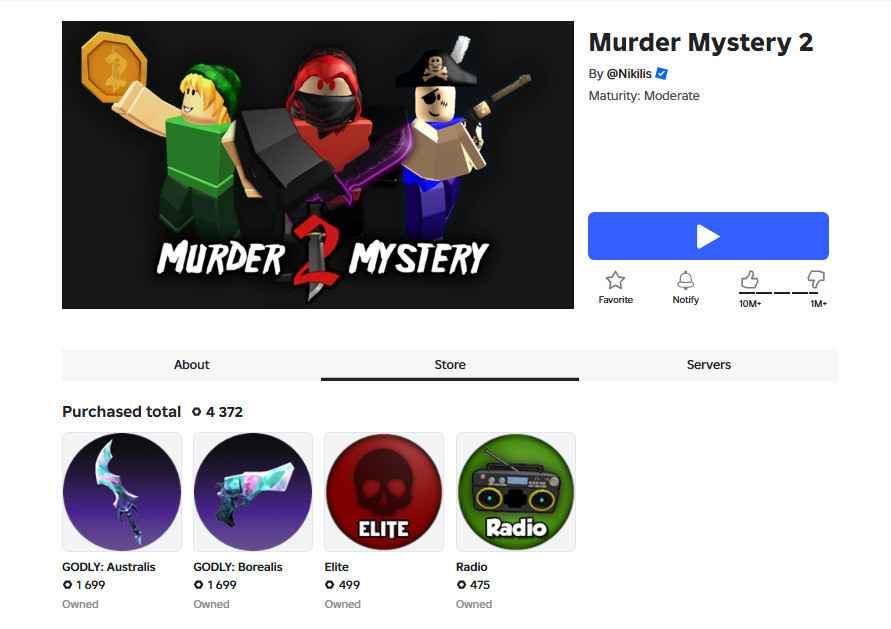Click the GODLY: Borealis item name
891x629 pixels.
[x=238, y=566]
